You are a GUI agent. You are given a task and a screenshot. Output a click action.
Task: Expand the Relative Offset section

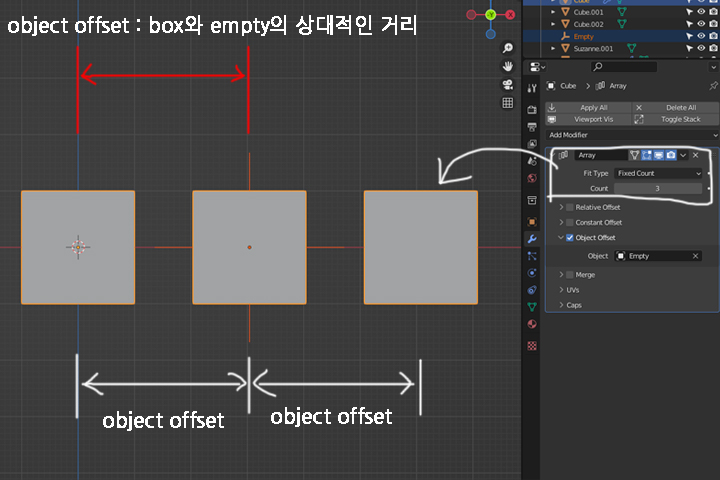click(561, 207)
